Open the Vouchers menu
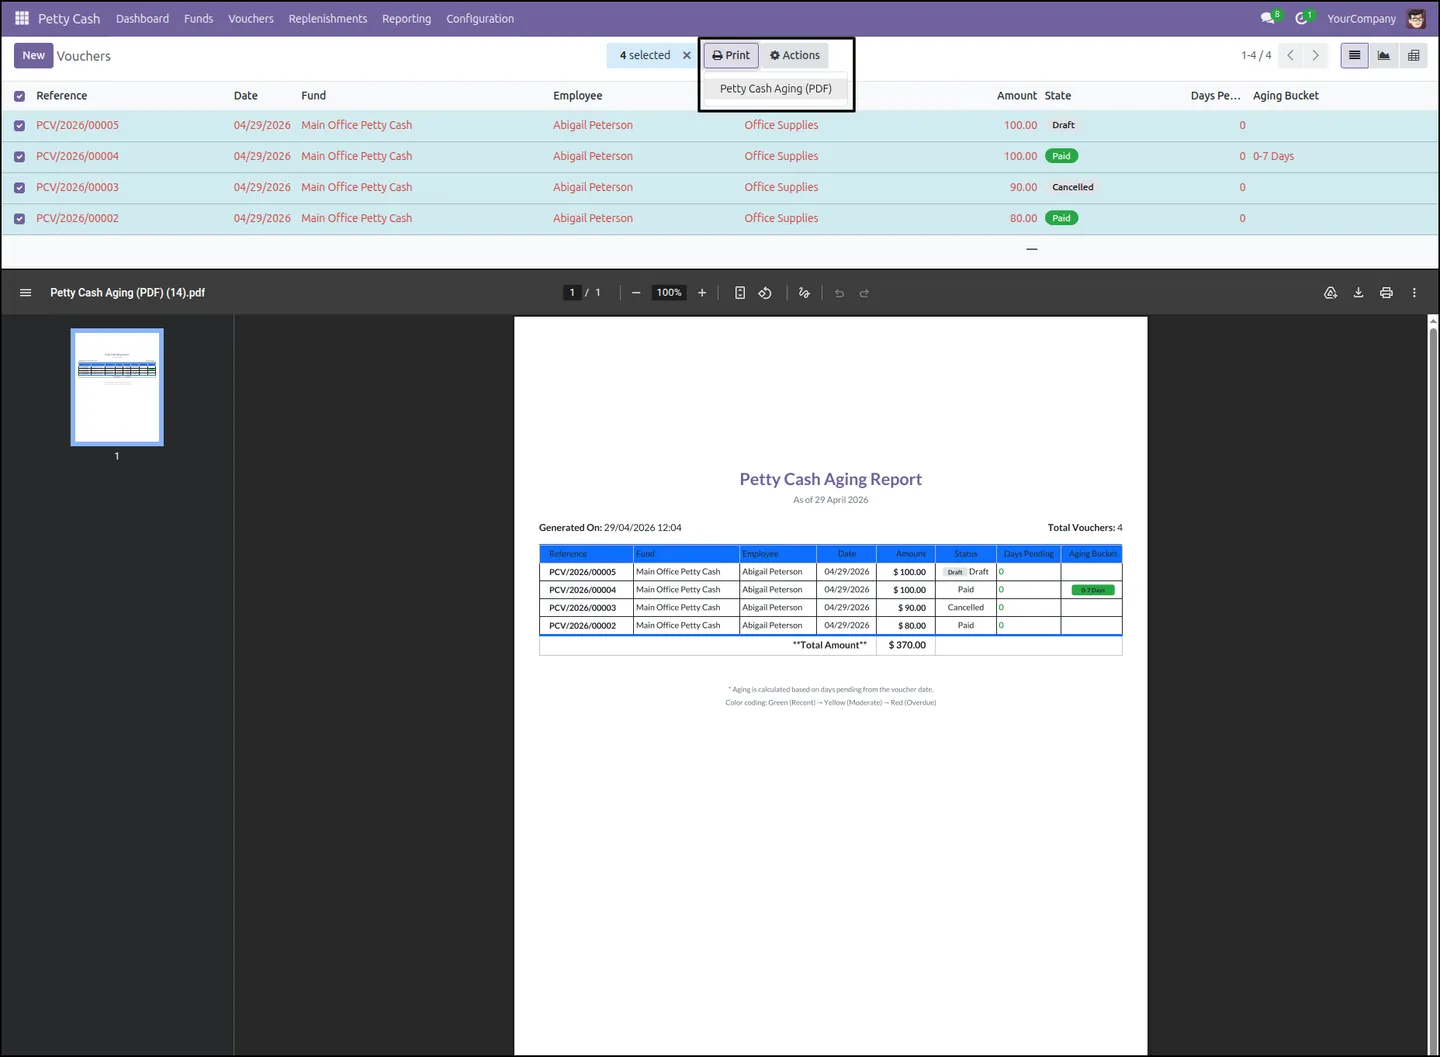Image resolution: width=1440 pixels, height=1057 pixels. coord(251,19)
